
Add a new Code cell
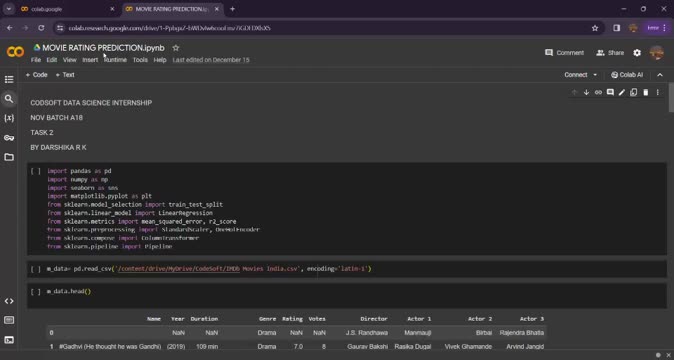(x=37, y=75)
